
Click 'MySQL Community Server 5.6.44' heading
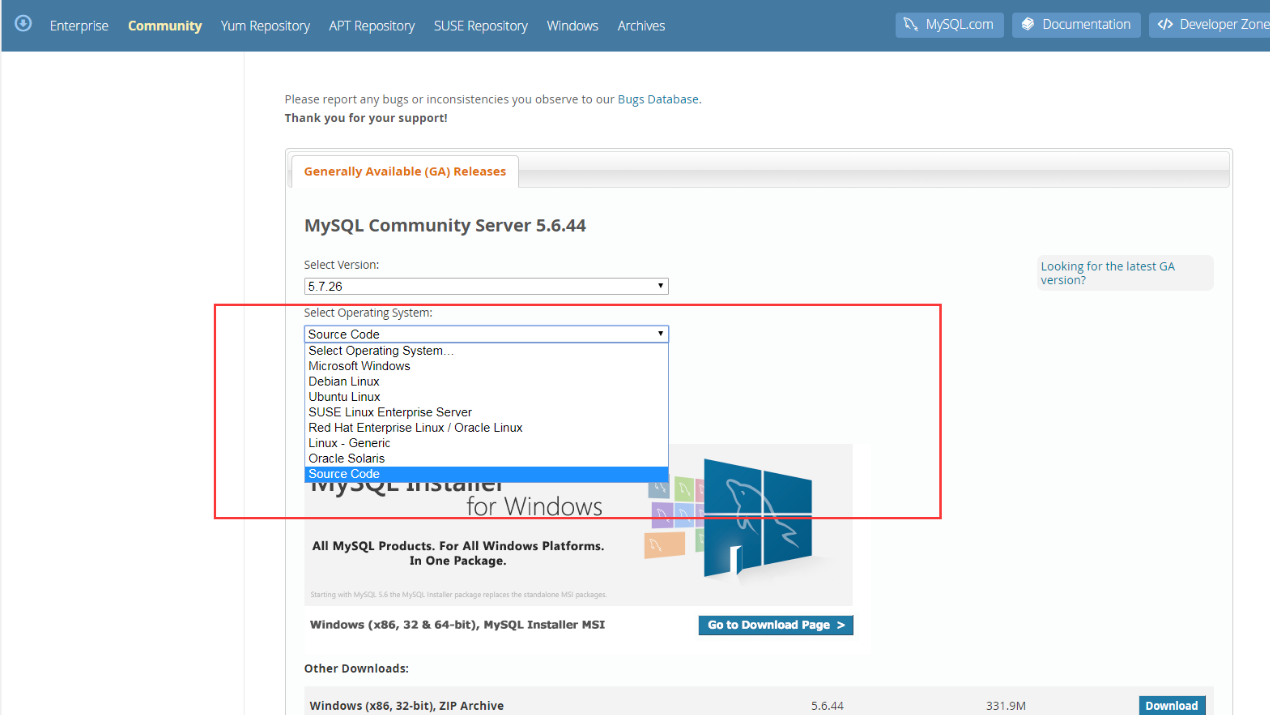pos(445,226)
